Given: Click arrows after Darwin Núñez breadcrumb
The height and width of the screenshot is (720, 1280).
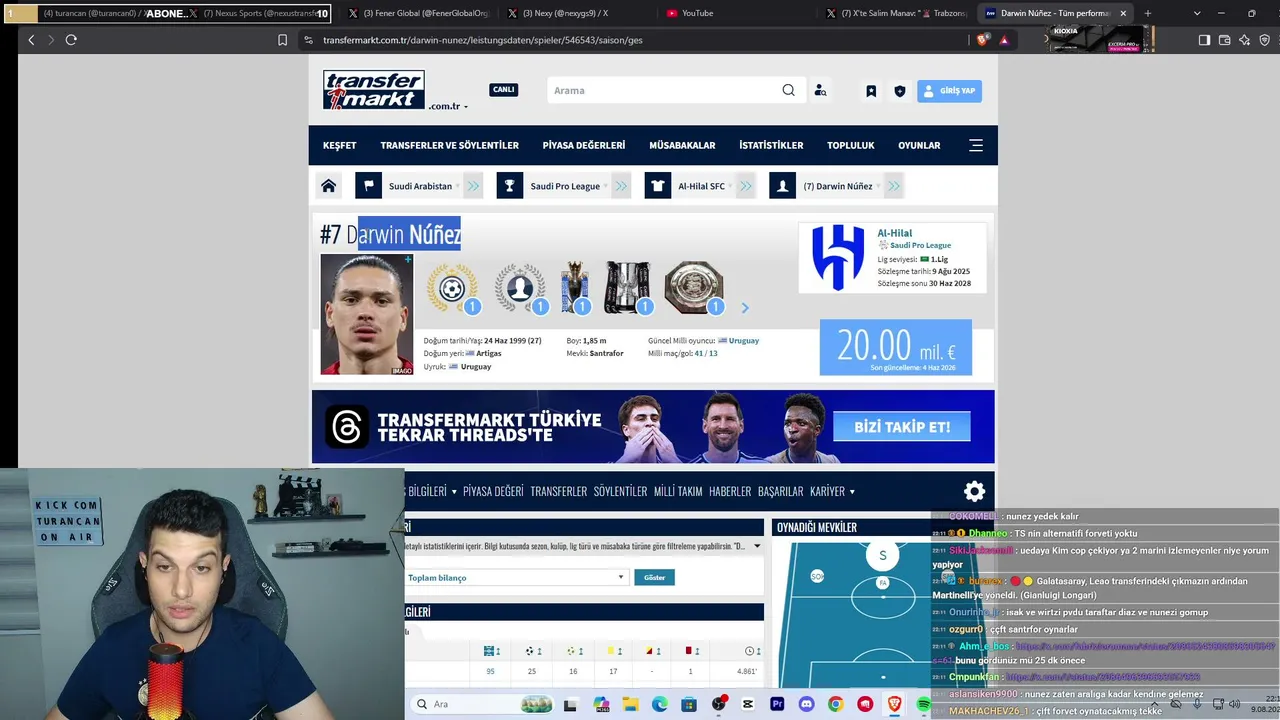Looking at the screenshot, I should (x=894, y=186).
